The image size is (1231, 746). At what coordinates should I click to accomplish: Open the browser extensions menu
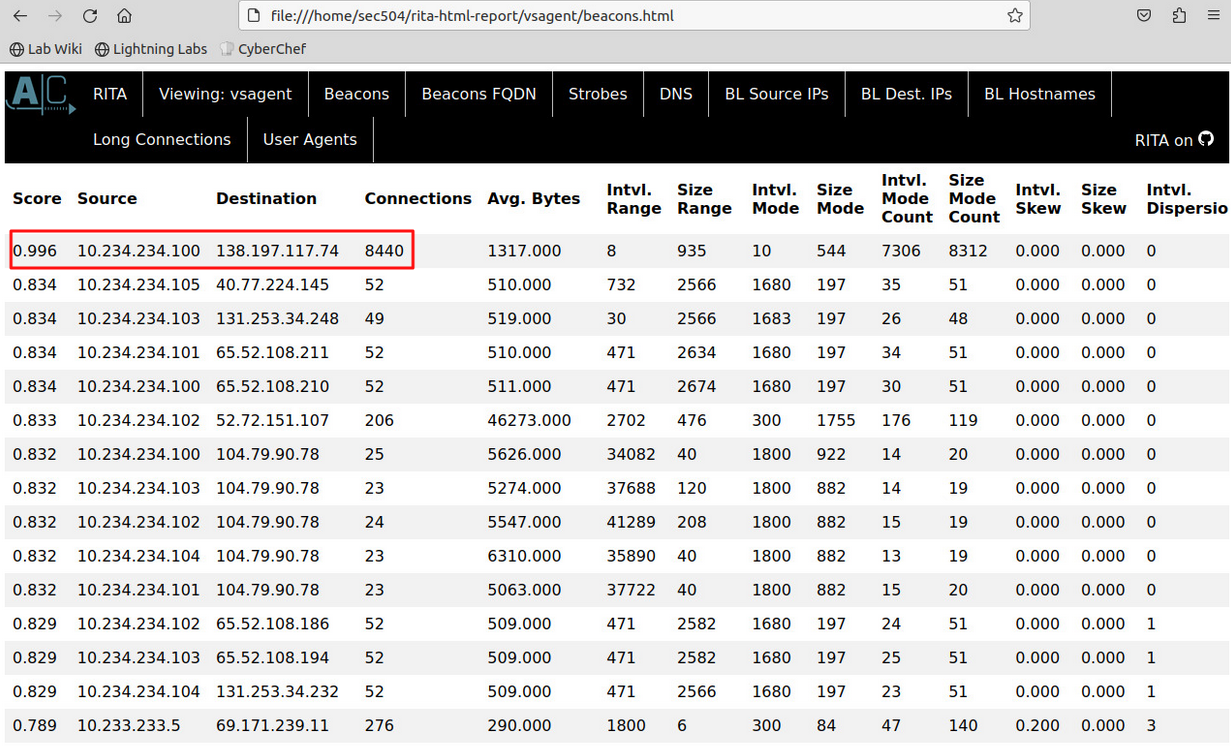coord(1179,16)
